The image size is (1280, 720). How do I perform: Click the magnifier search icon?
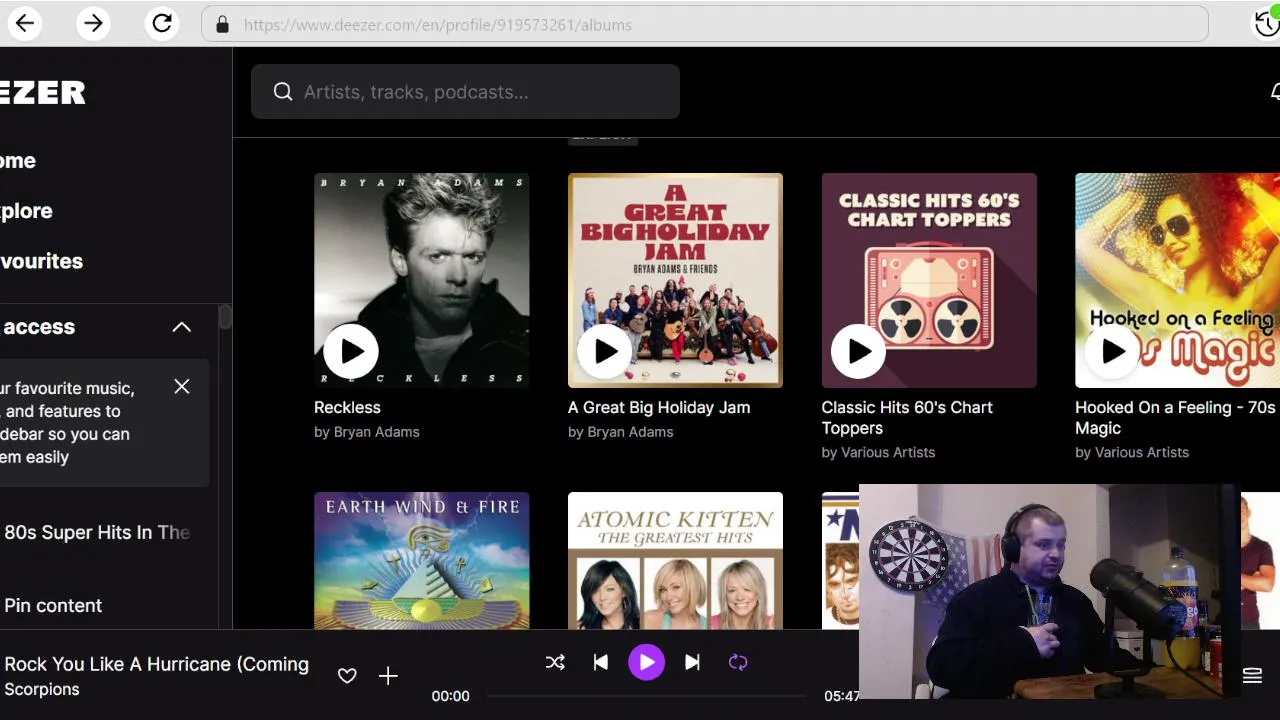coord(283,92)
